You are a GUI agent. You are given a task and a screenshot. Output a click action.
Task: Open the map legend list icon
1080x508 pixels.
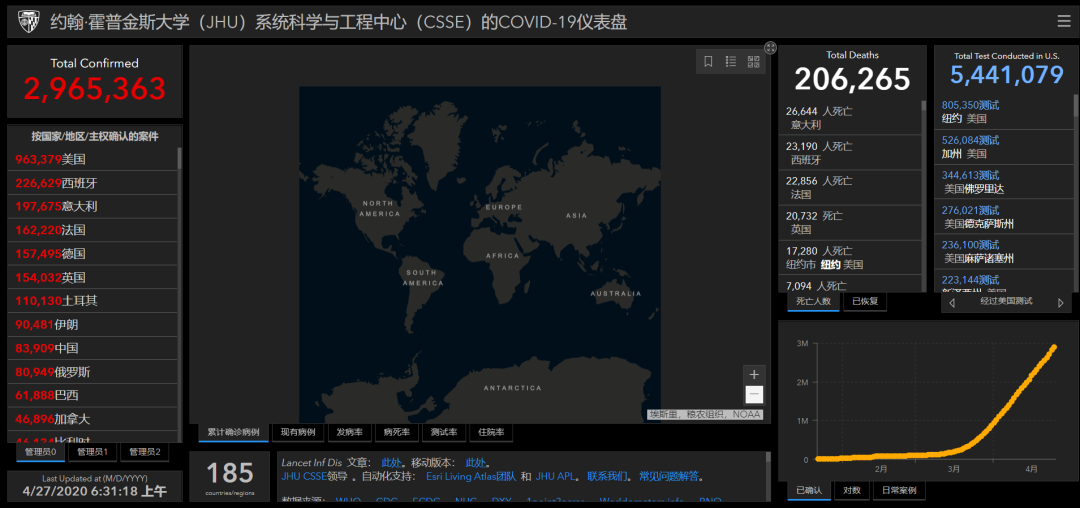731,62
